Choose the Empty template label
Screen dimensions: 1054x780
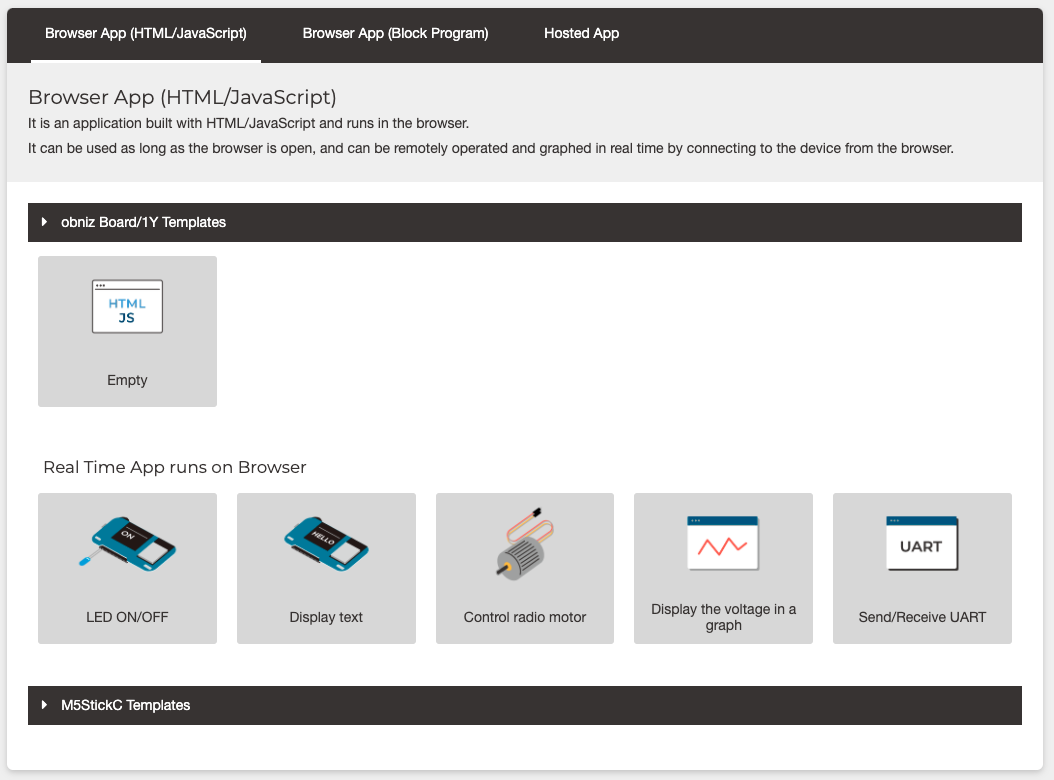127,380
